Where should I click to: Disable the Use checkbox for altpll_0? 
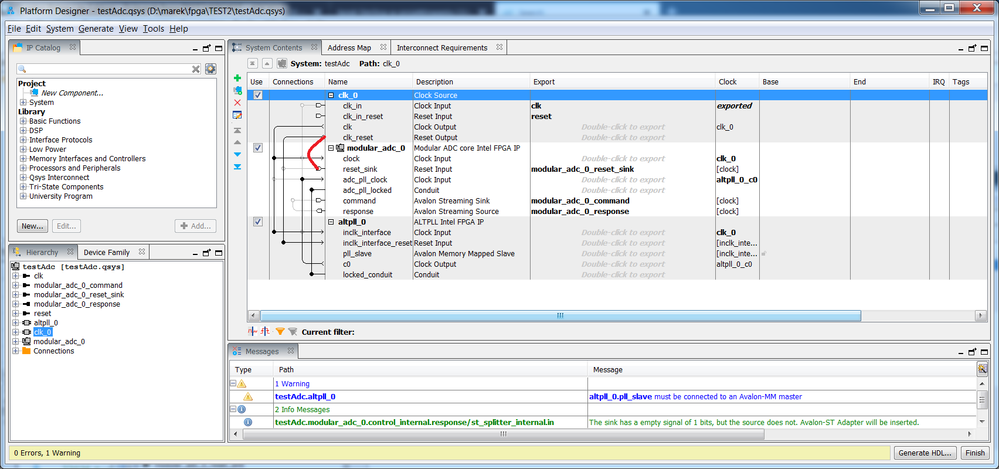[258, 222]
